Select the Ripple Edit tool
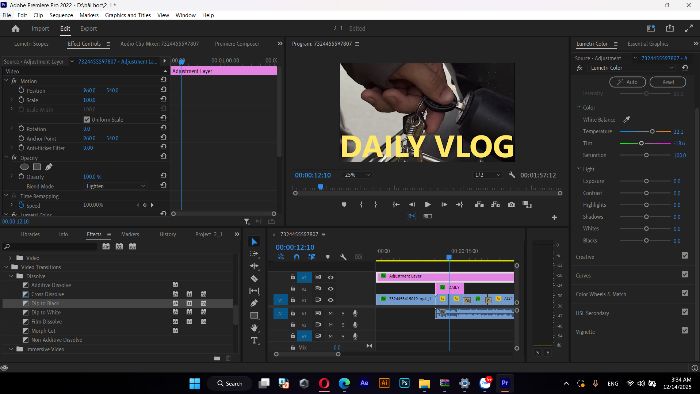The image size is (700, 394). pos(254,266)
